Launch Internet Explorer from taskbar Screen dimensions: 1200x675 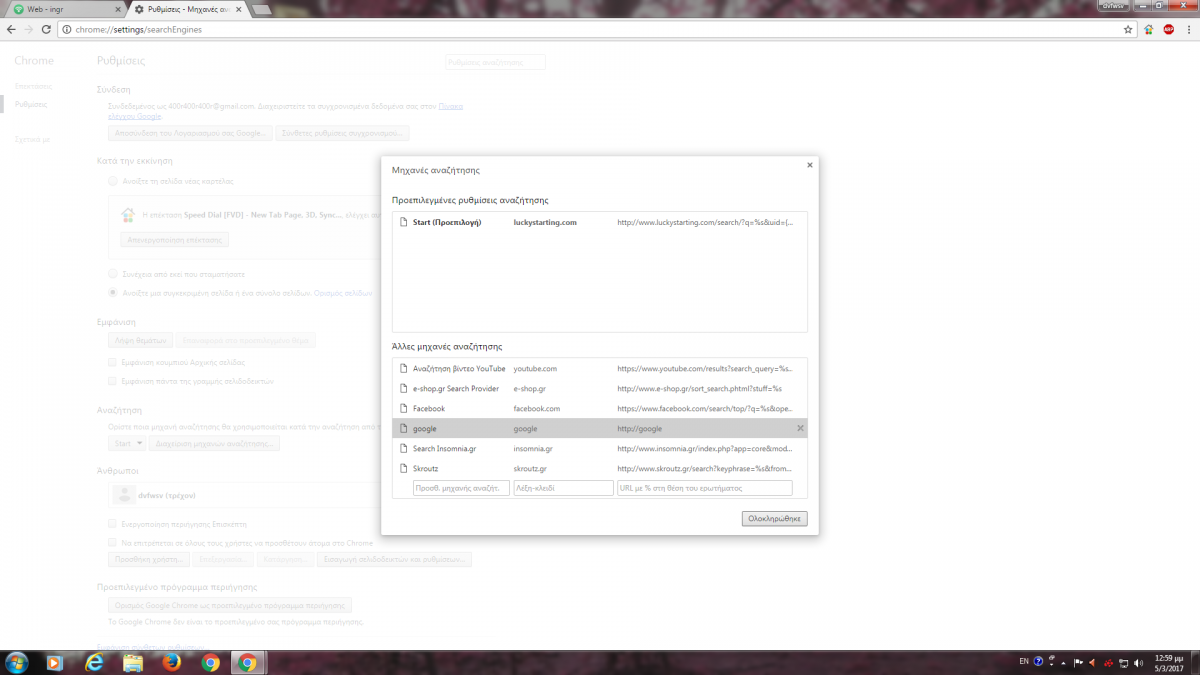[95, 662]
